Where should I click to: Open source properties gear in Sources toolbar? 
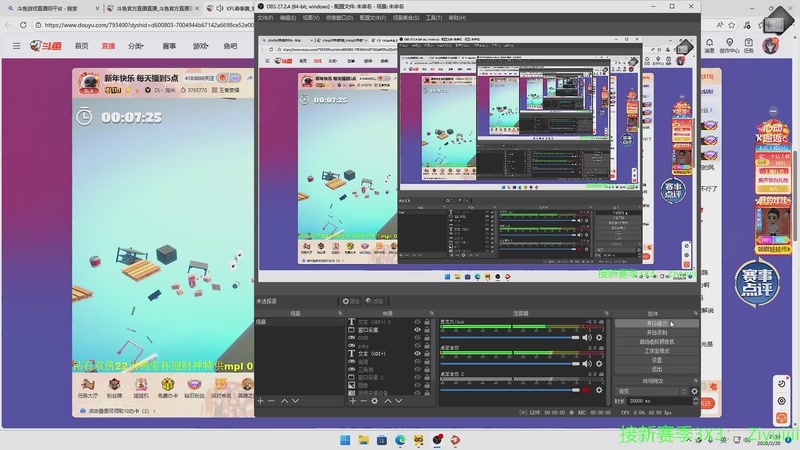[374, 401]
